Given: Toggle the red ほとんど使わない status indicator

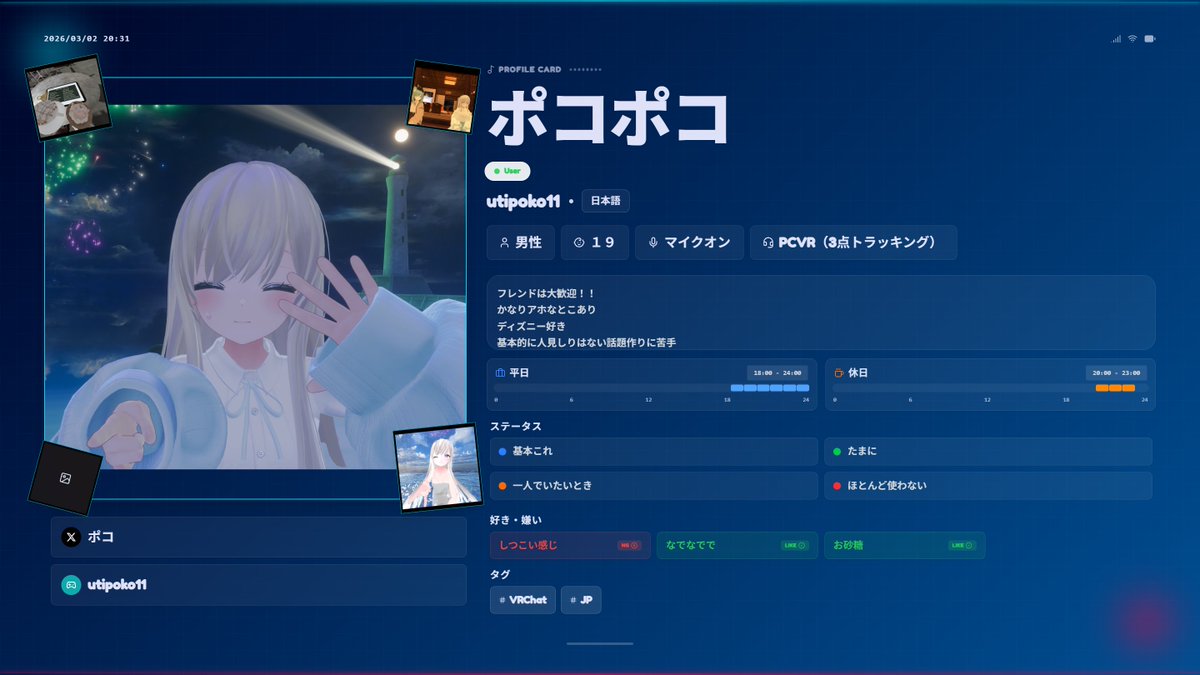Looking at the screenshot, I should tap(835, 486).
